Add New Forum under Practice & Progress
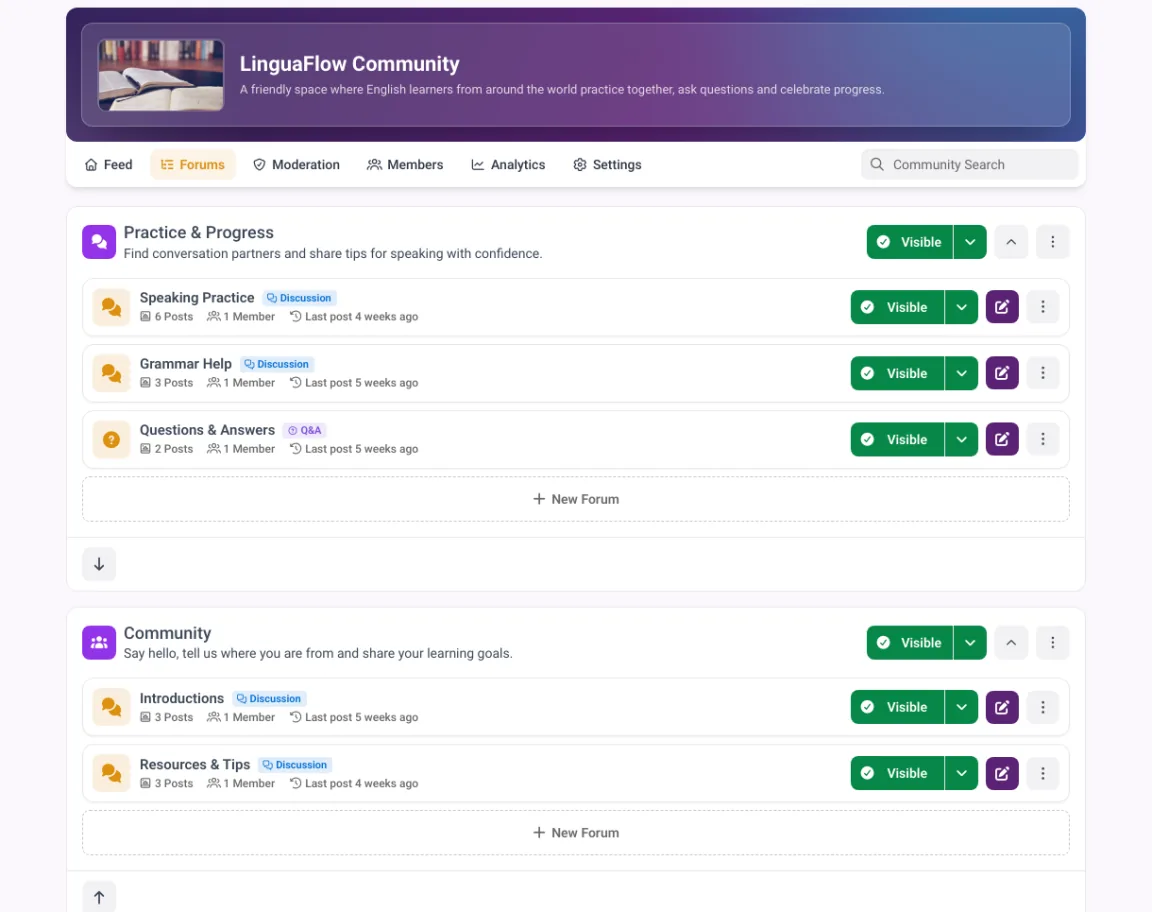Screen dimensions: 1152x912 576,499
